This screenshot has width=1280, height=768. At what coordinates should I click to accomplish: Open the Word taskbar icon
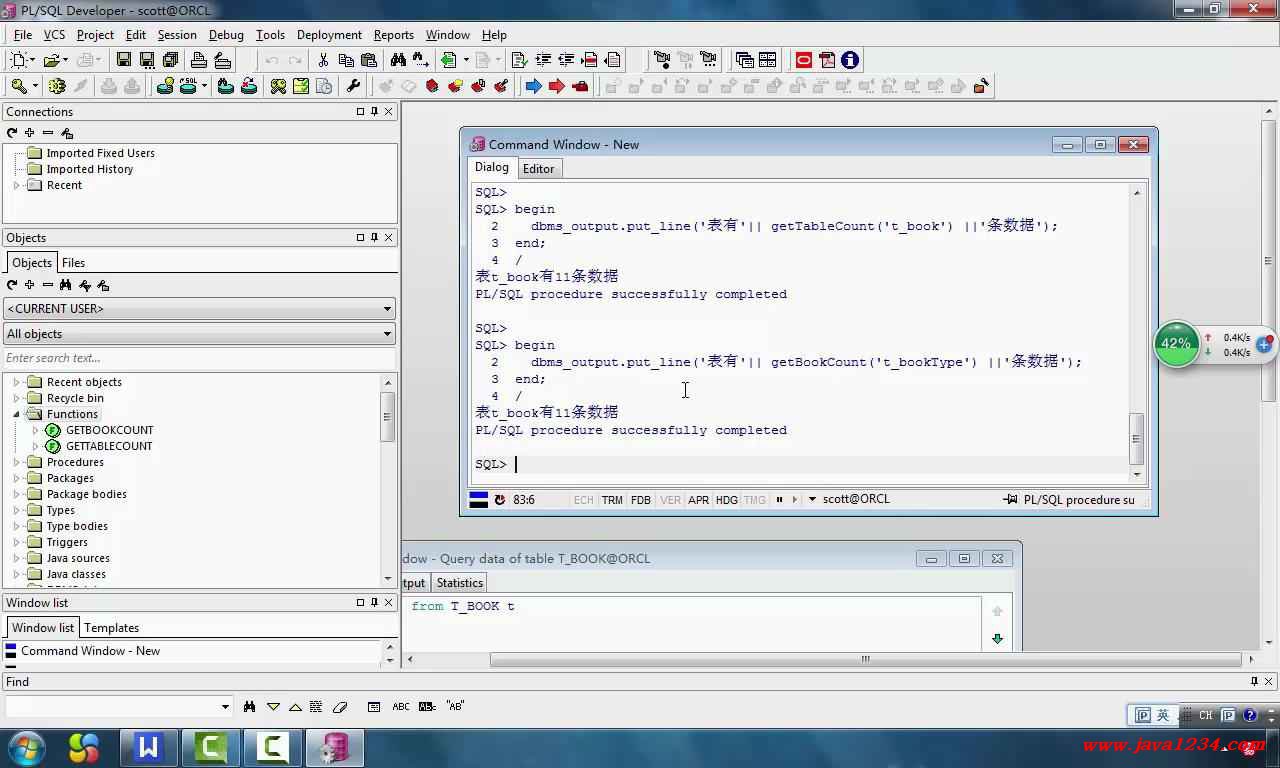[x=149, y=747]
